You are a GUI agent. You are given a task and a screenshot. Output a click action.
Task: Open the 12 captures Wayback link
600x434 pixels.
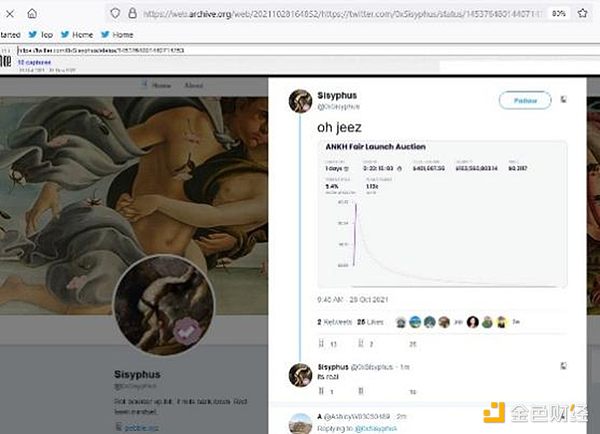[x=34, y=62]
